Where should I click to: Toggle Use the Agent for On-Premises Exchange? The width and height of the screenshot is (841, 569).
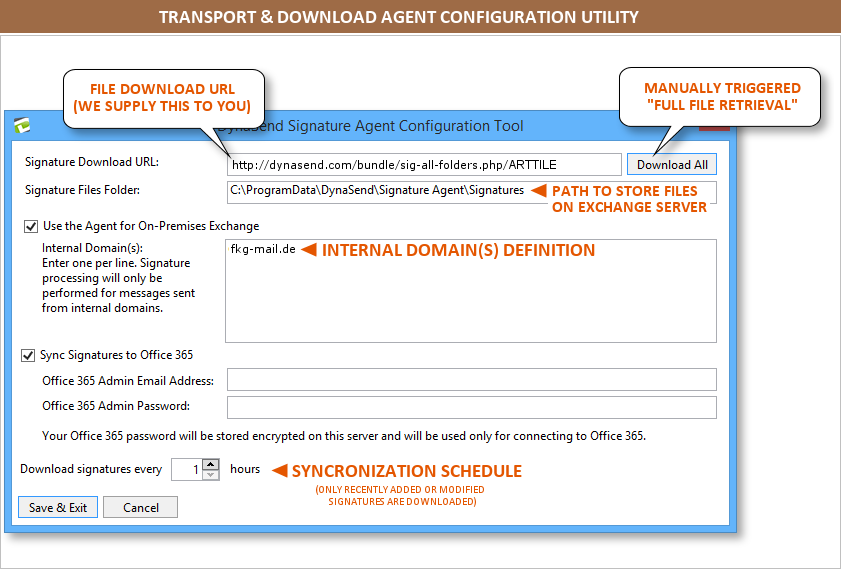click(31, 226)
